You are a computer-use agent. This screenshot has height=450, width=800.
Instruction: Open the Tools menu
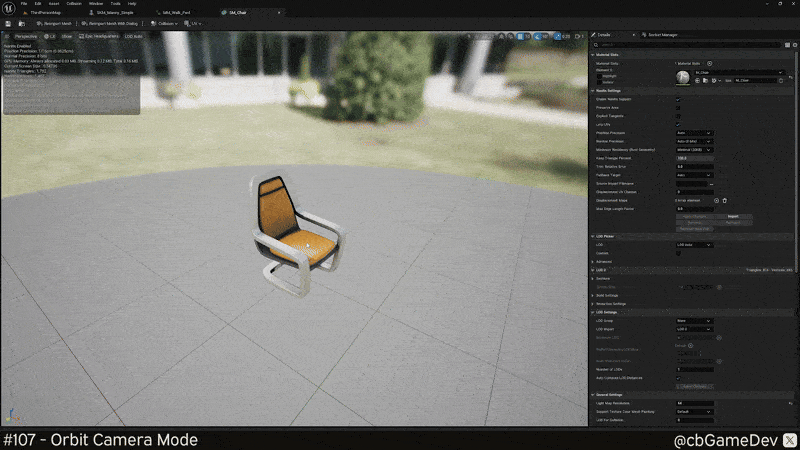pyautogui.click(x=115, y=4)
